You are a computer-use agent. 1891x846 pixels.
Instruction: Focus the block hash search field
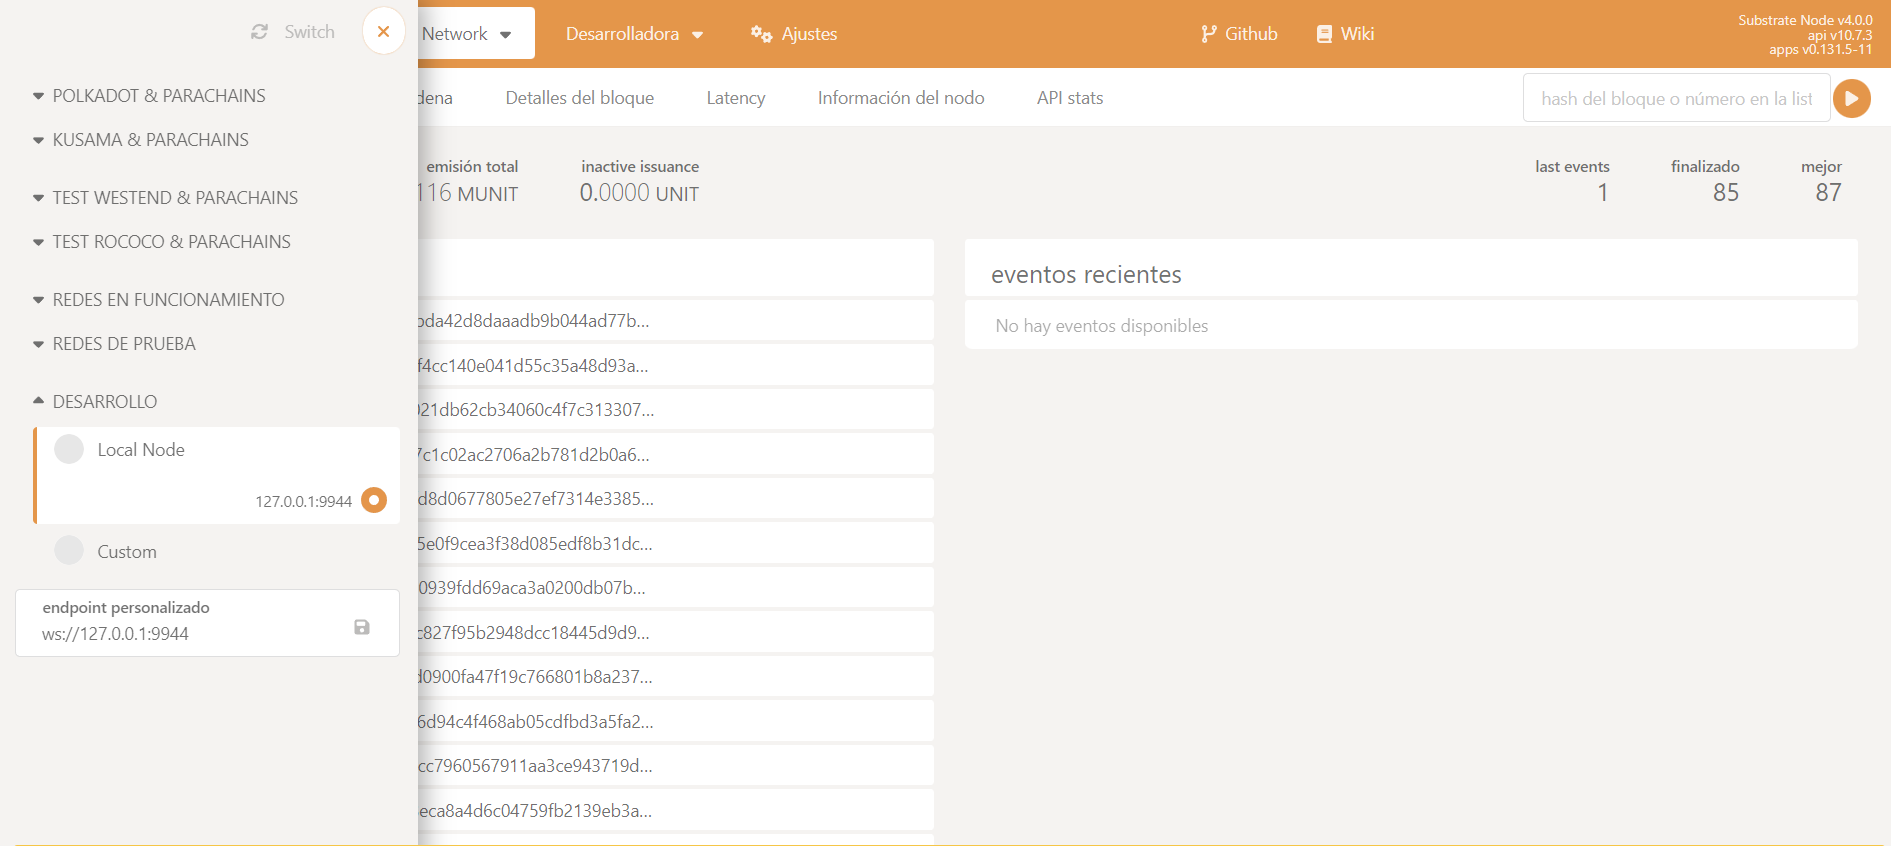[1676, 98]
